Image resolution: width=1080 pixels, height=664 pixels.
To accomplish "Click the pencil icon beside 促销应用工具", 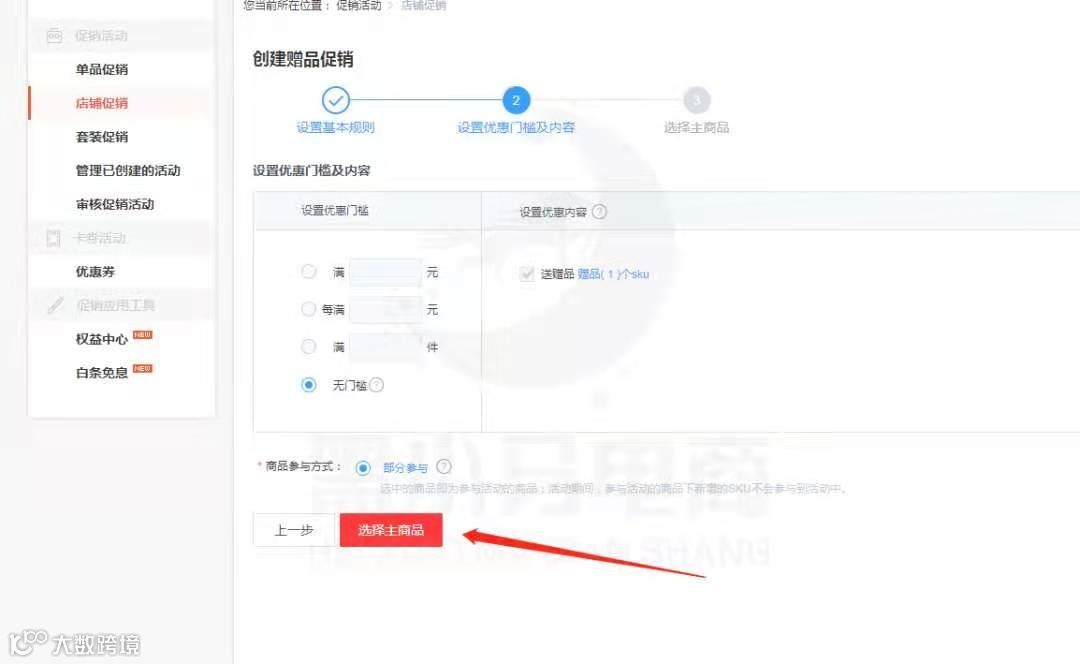I will click(x=56, y=305).
